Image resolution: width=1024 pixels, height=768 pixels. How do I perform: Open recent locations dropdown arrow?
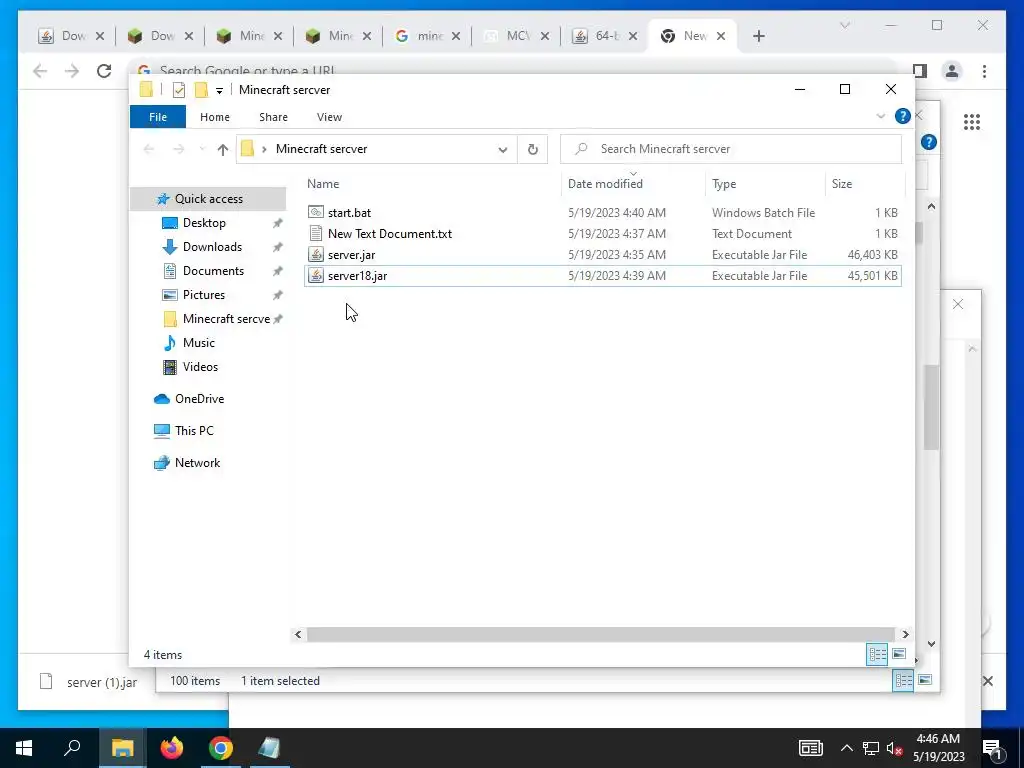click(202, 150)
